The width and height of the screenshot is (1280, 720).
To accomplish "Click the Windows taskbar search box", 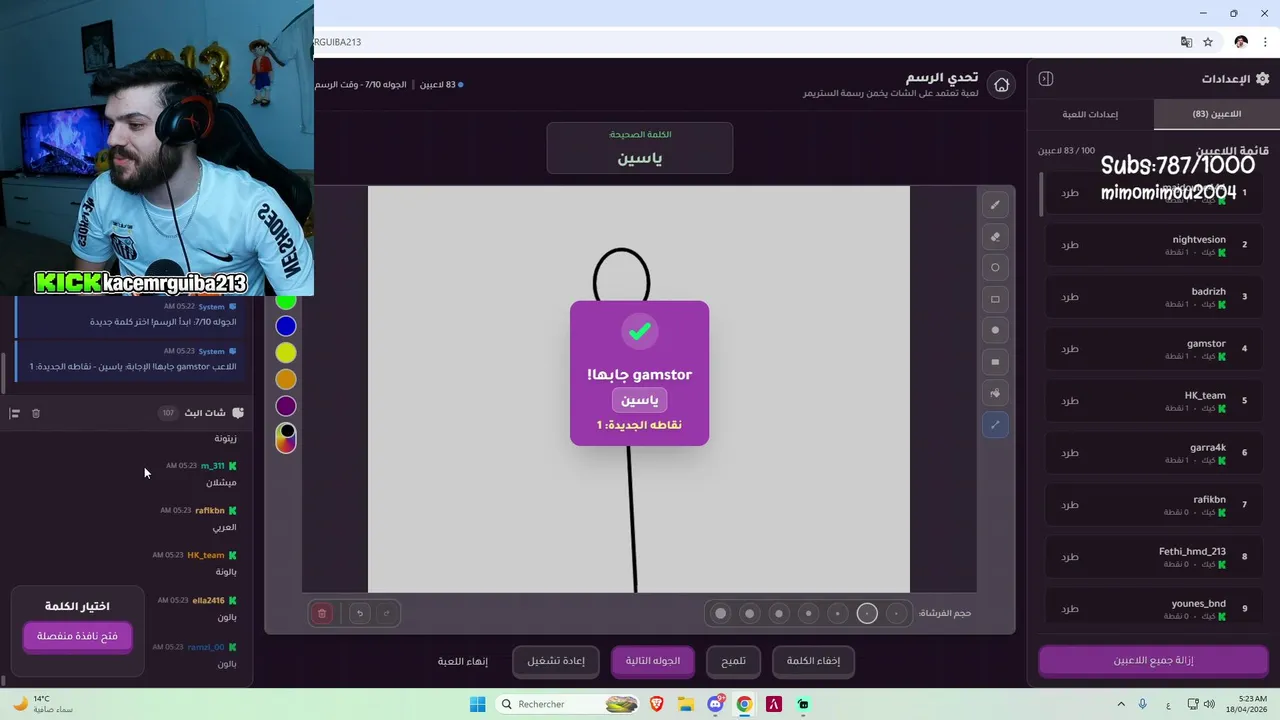I will pos(569,704).
